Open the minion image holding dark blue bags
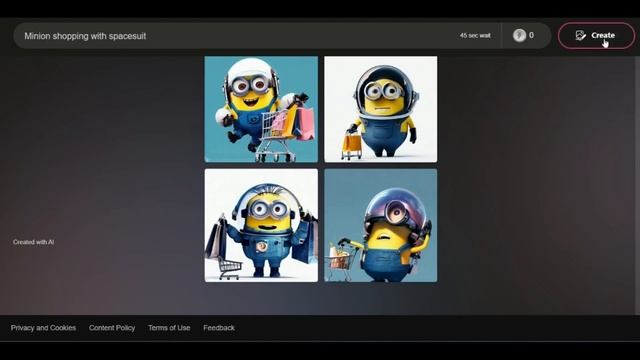Image resolution: width=640 pixels, height=360 pixels. coord(261,225)
